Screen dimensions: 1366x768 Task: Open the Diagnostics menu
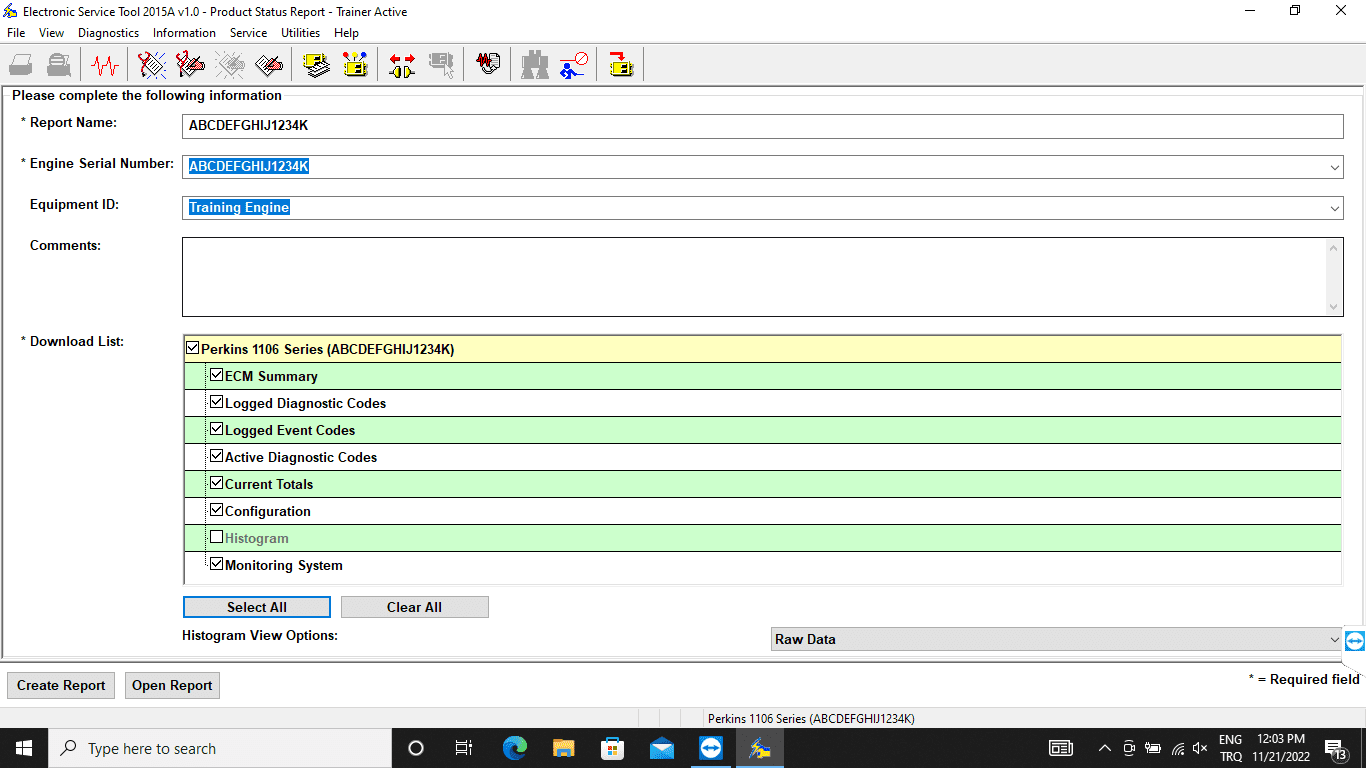pos(108,33)
